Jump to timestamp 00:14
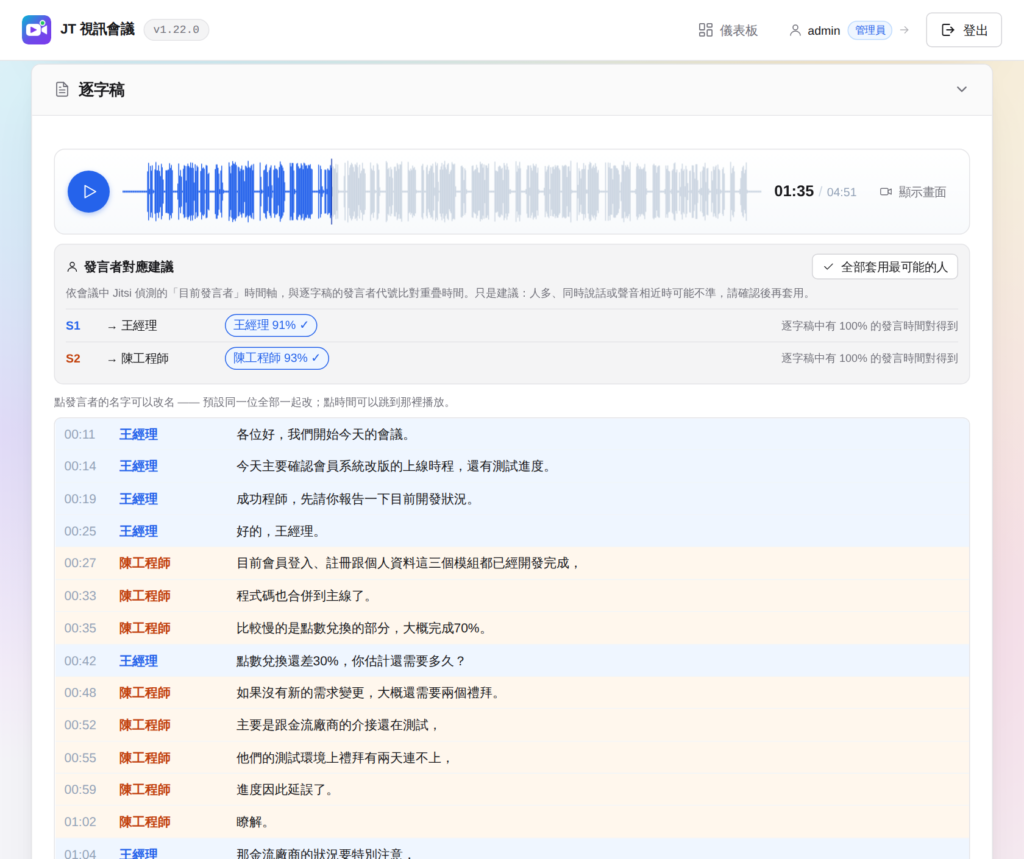Image resolution: width=1024 pixels, height=859 pixels. pyautogui.click(x=80, y=466)
